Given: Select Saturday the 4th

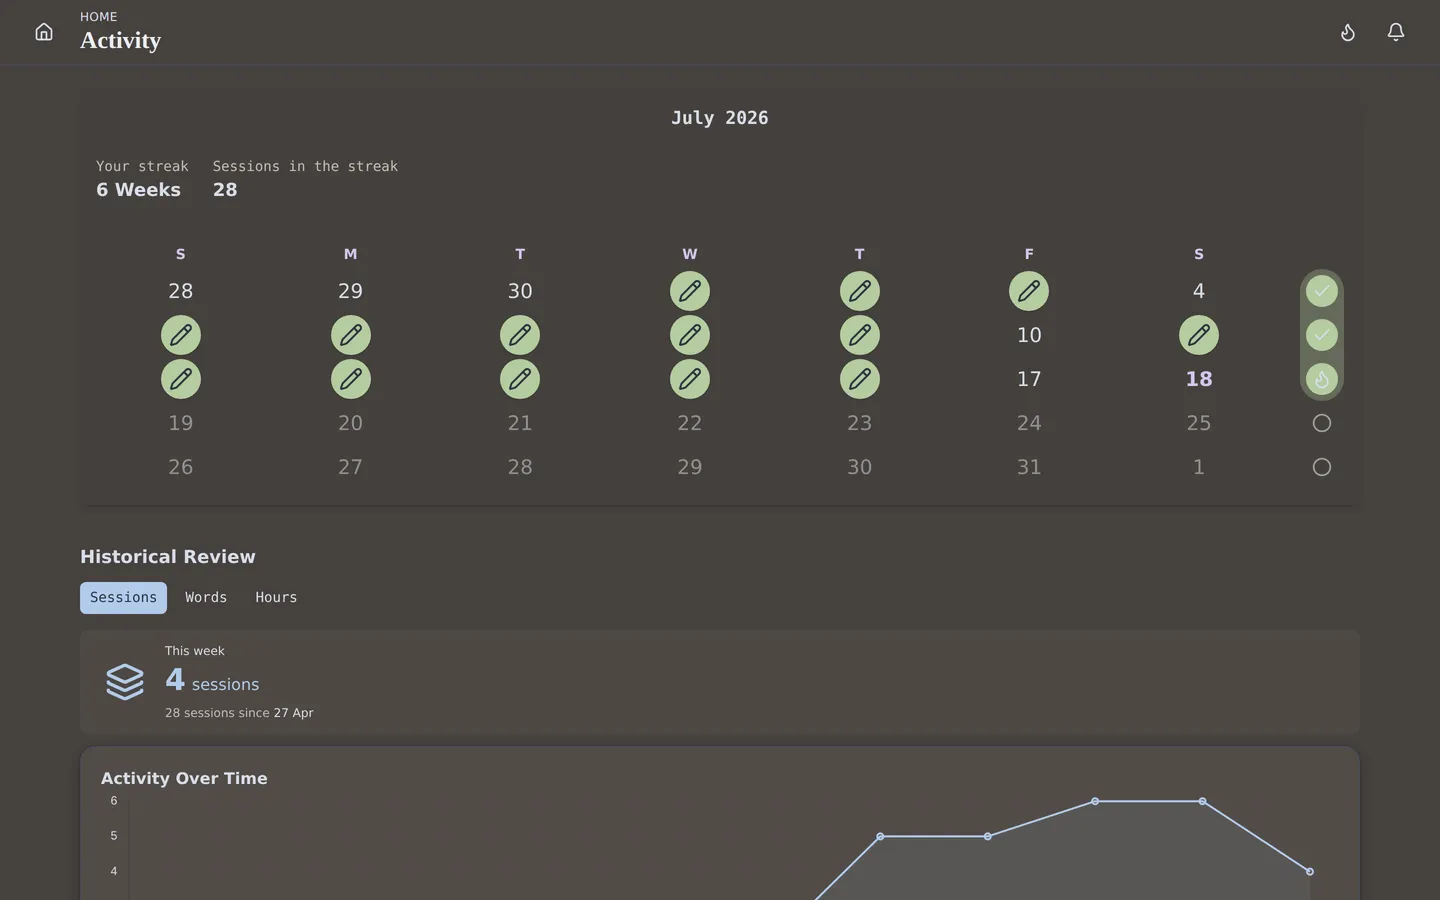Looking at the screenshot, I should click(1199, 291).
